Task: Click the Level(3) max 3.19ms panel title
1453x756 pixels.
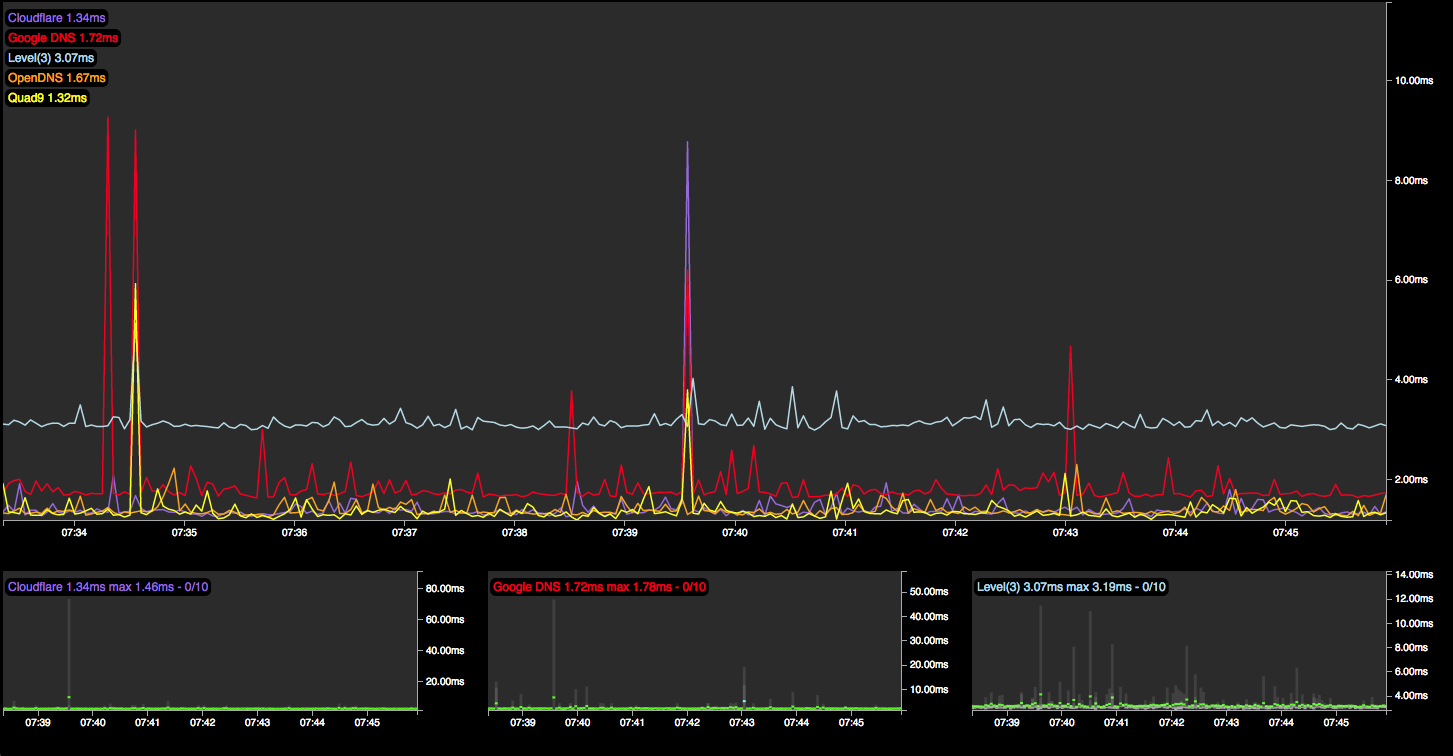Action: [1071, 587]
